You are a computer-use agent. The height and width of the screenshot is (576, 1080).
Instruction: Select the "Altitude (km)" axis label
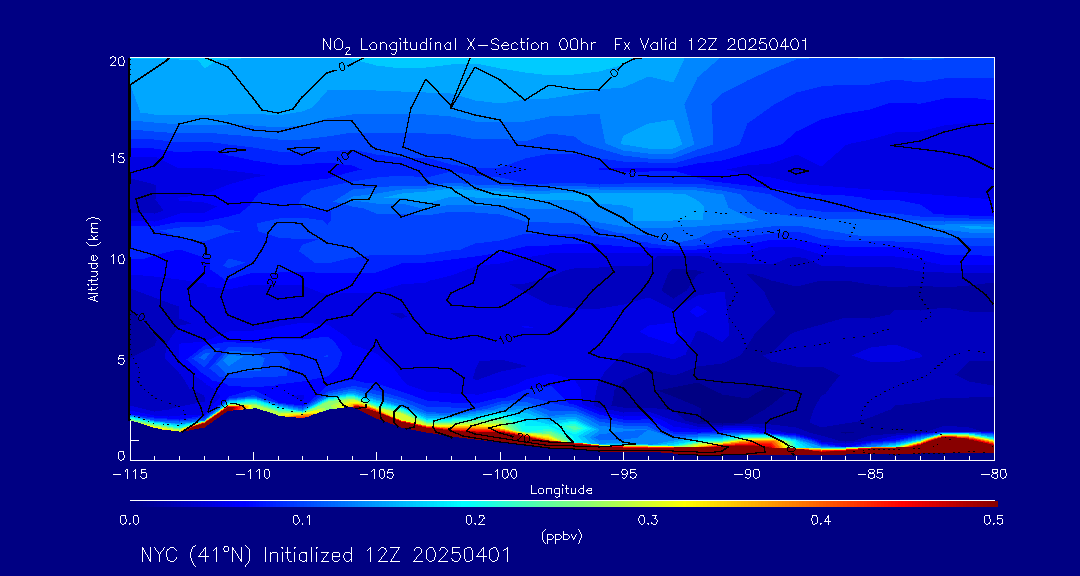[94, 259]
